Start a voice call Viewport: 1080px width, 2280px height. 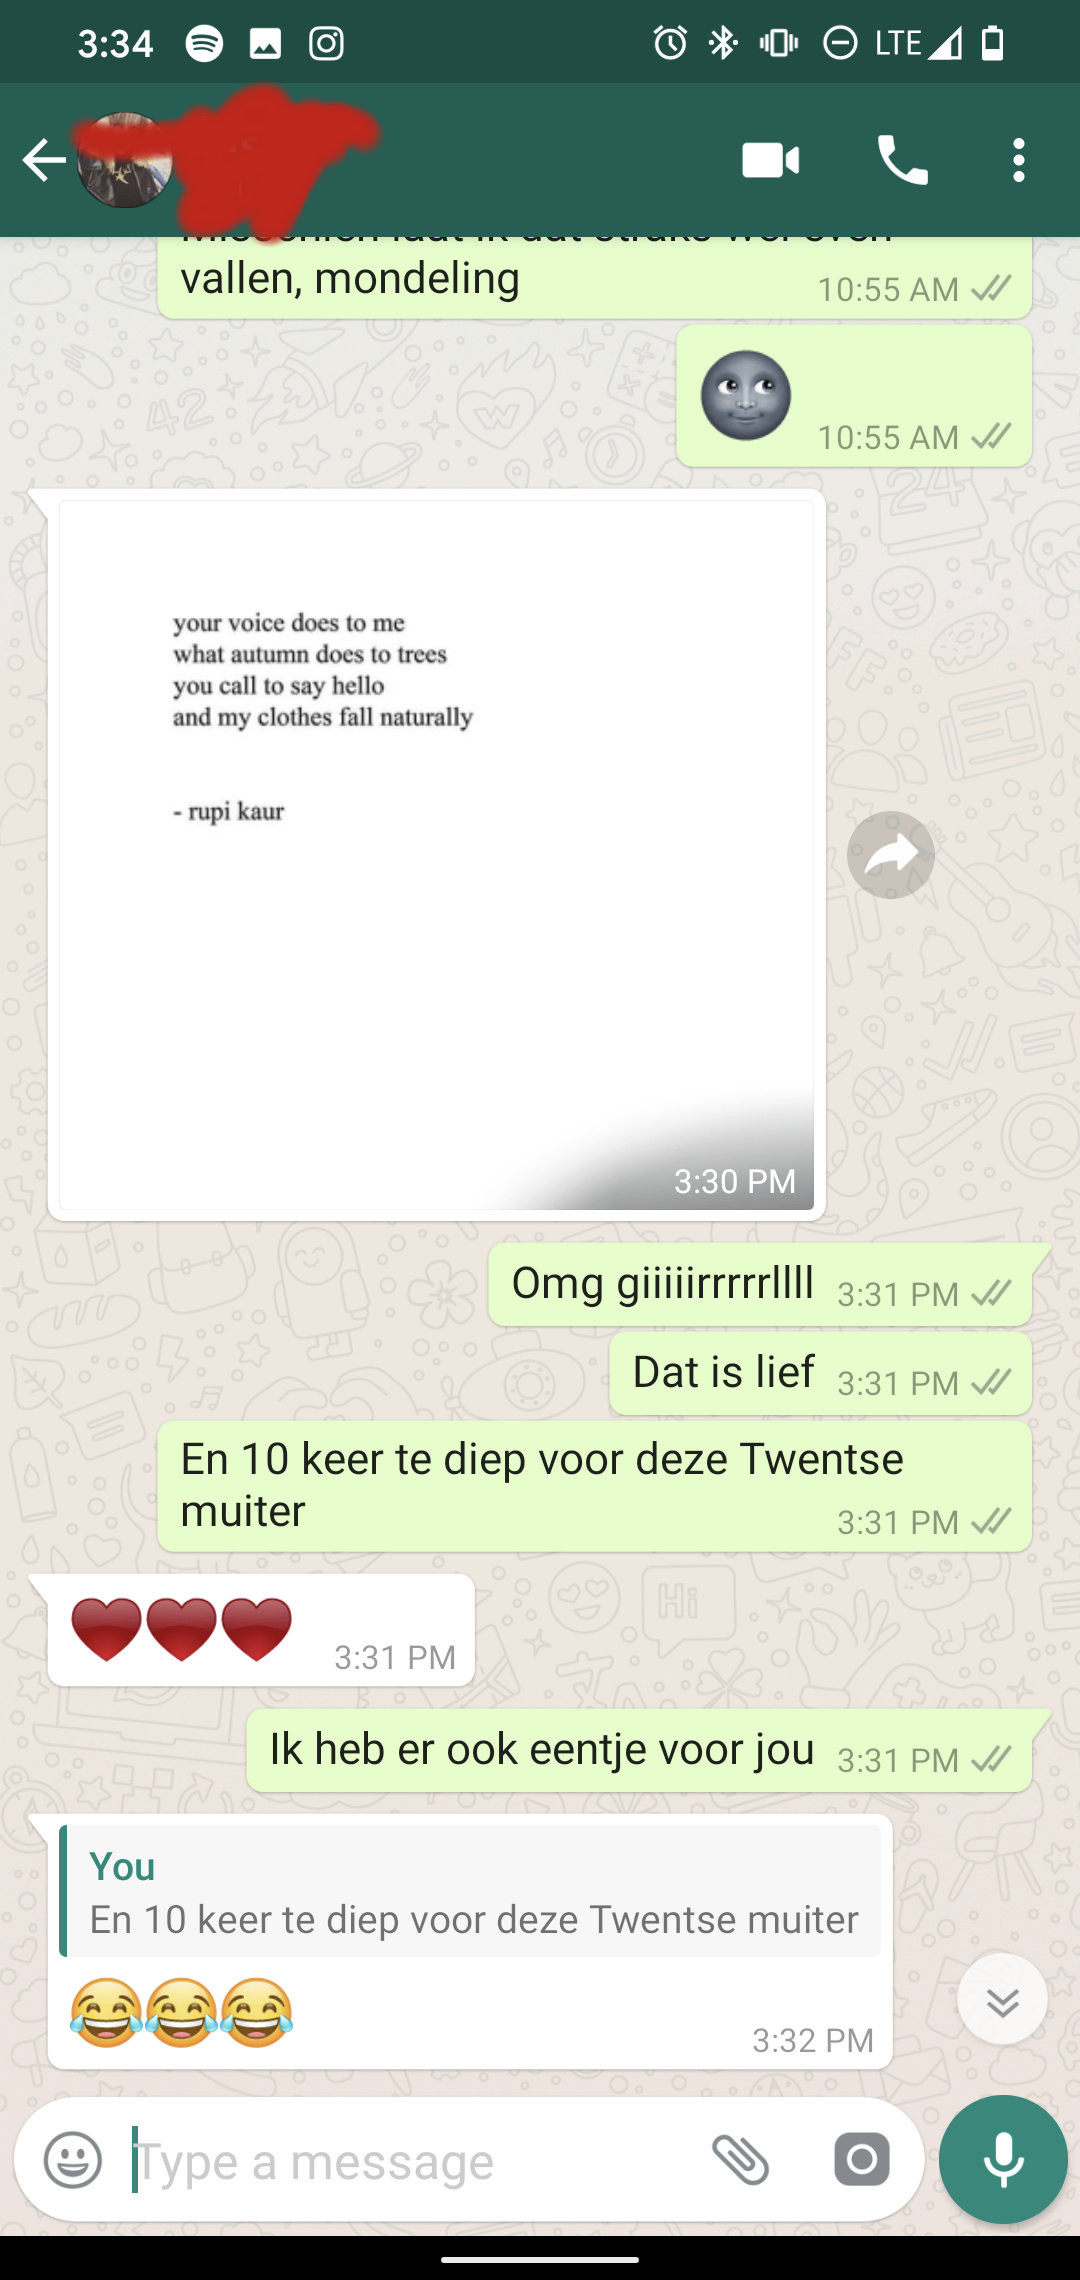[902, 160]
